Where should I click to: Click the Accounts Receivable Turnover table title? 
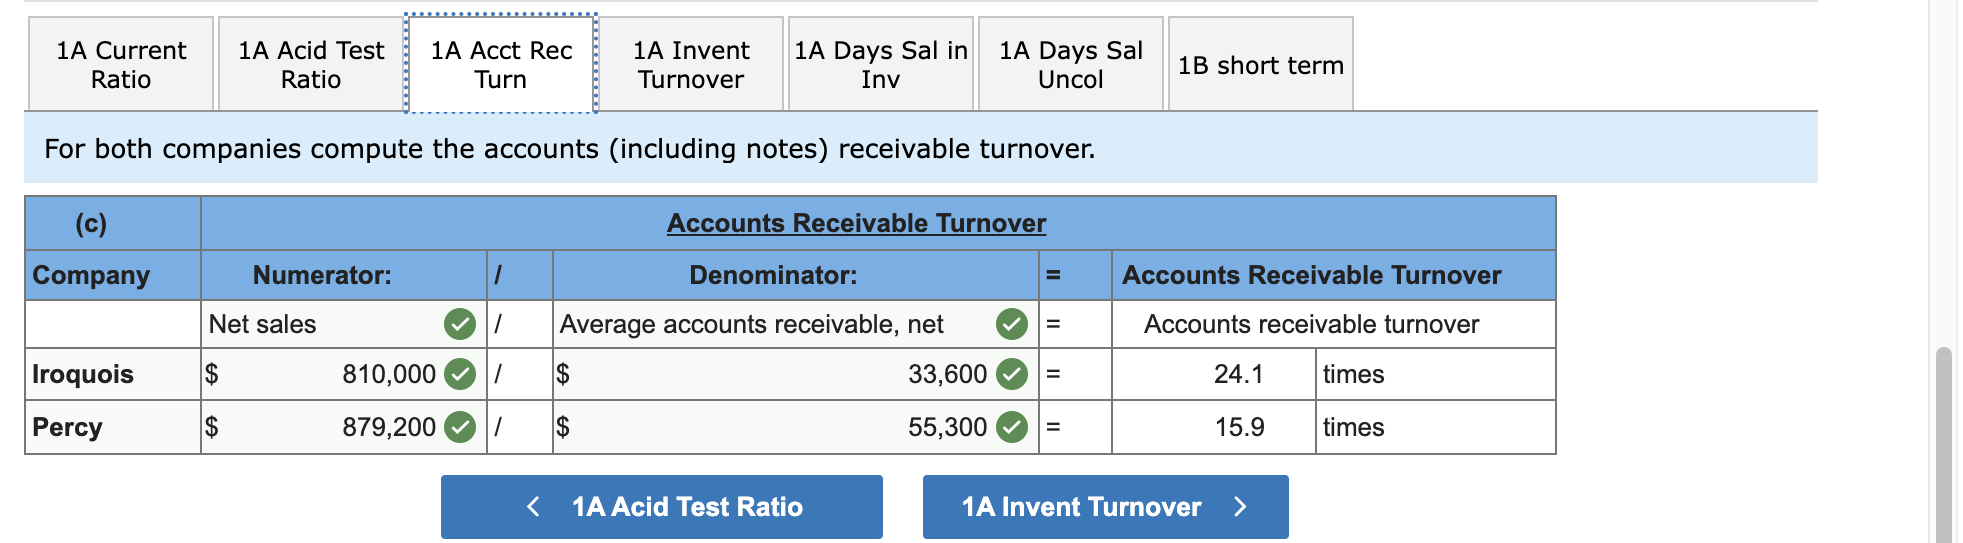point(857,223)
